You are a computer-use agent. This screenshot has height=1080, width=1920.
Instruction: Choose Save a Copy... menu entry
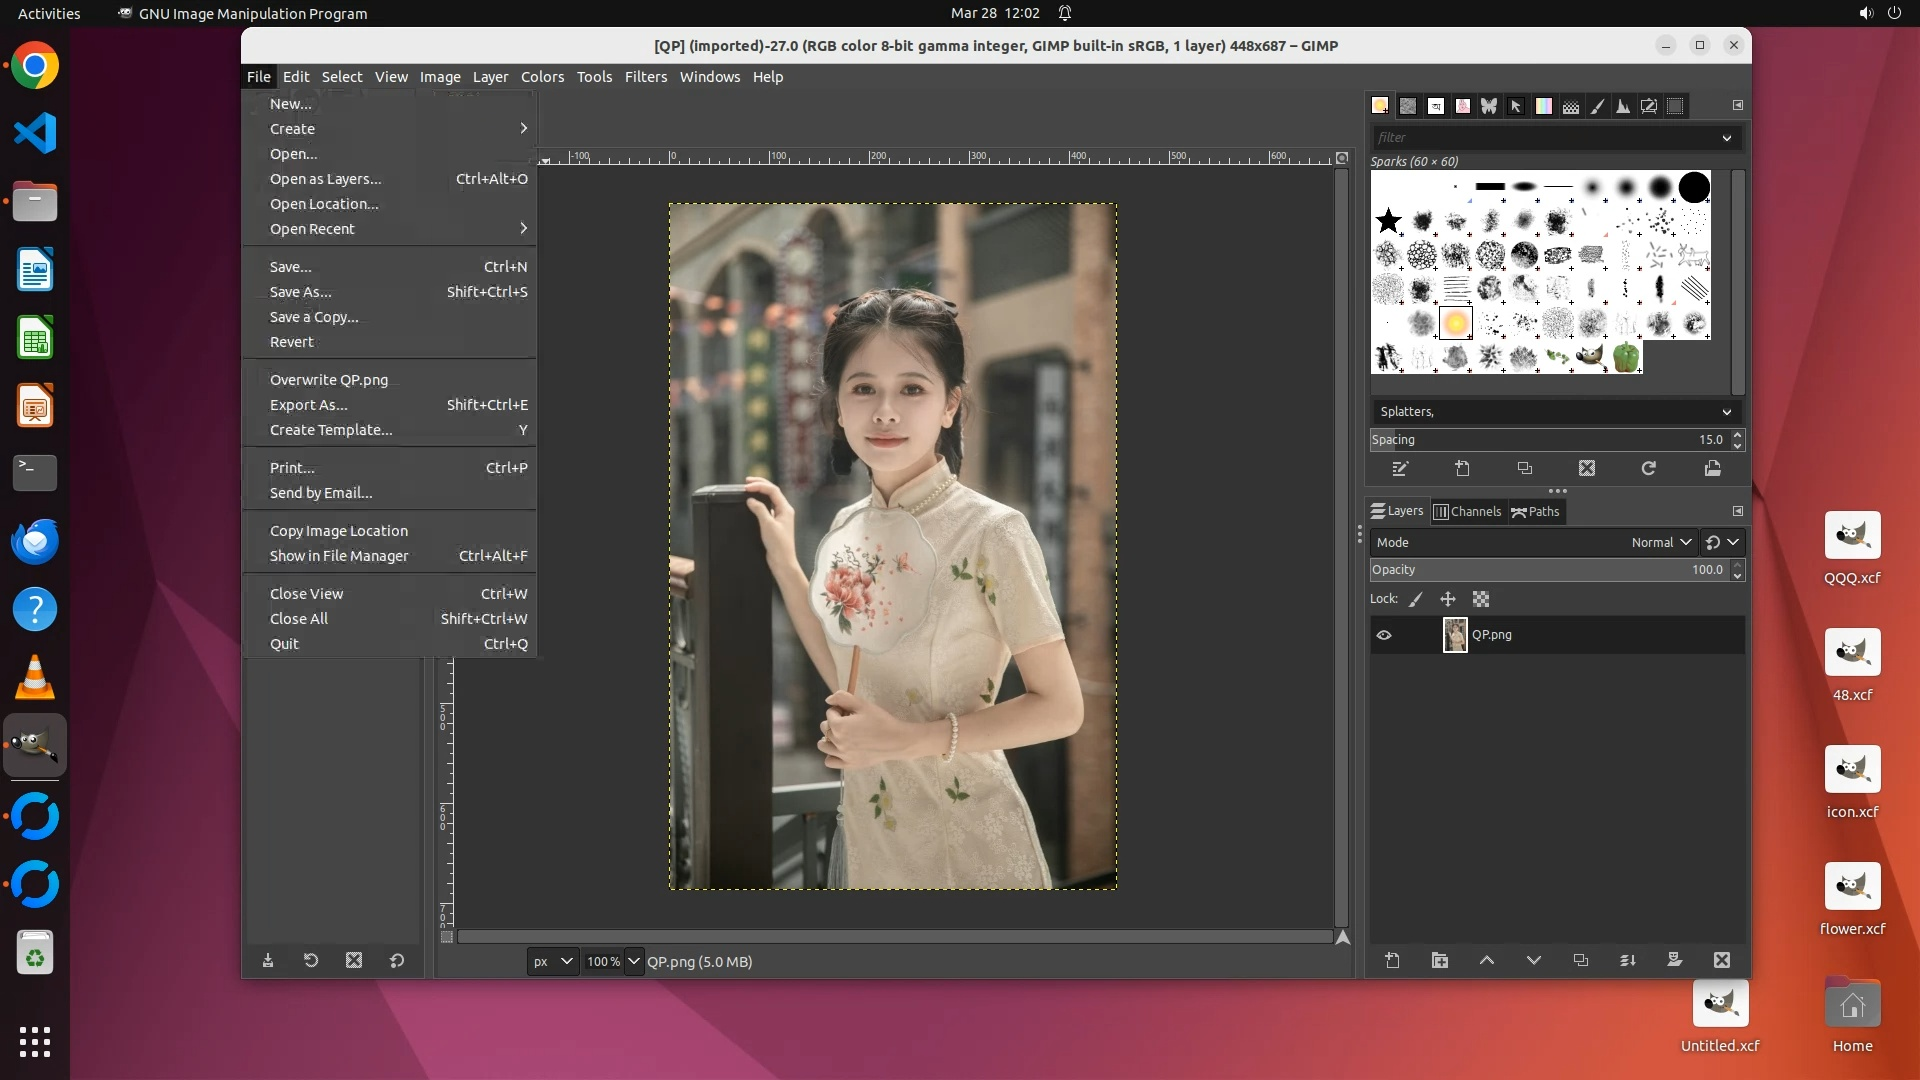point(314,317)
